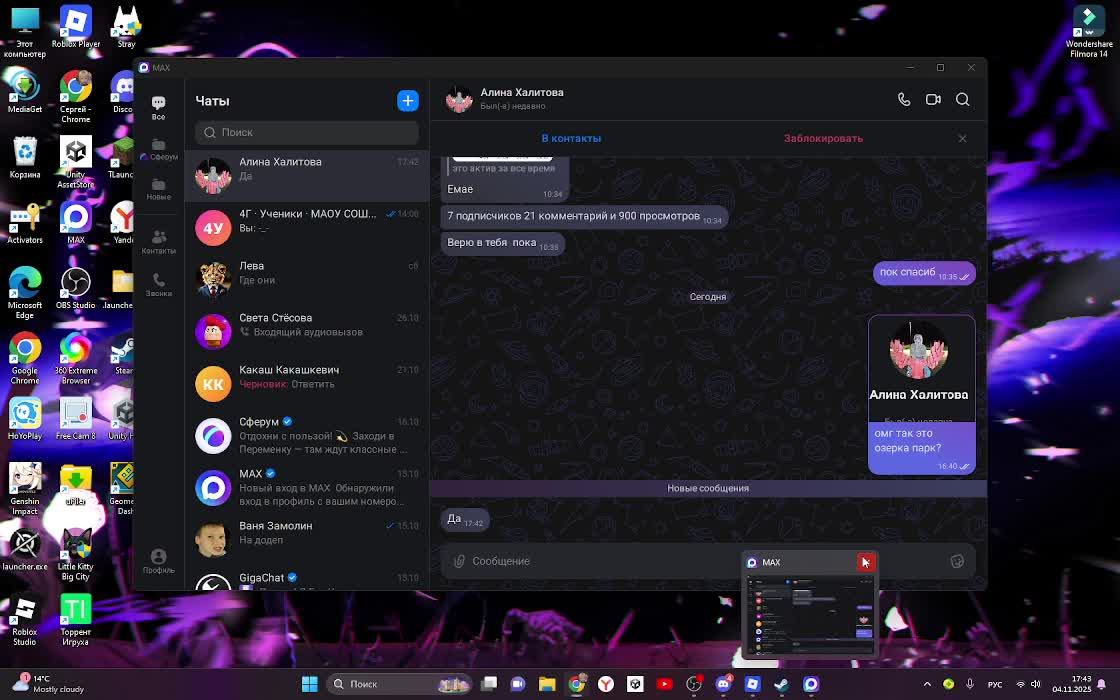This screenshot has width=1120, height=700.
Task: Open the chat with Ваня Замолин
Action: coord(307,540)
